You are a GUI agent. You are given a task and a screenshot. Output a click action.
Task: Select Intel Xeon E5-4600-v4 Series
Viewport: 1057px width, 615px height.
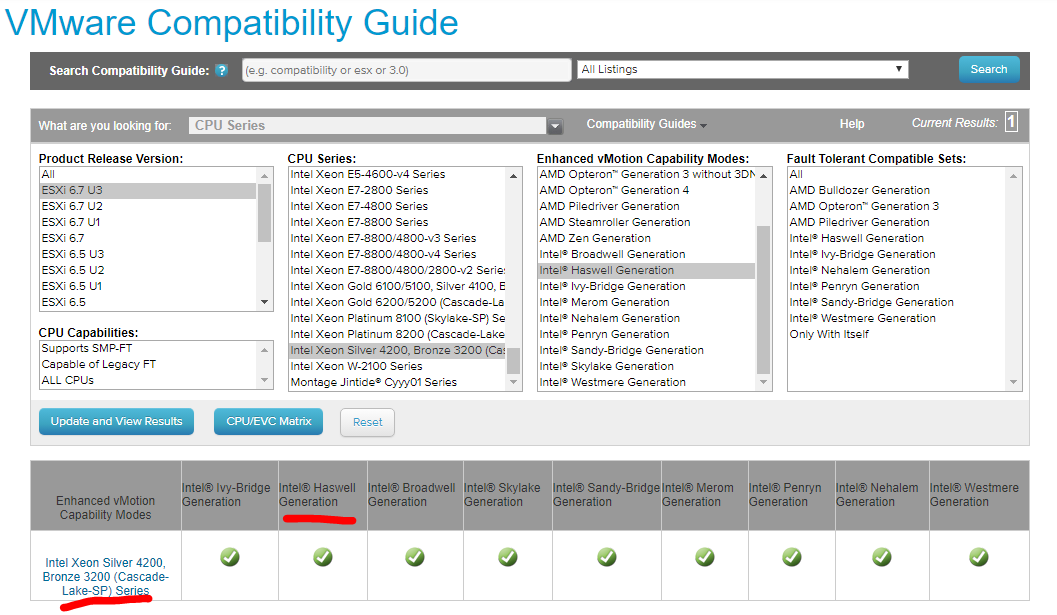coord(397,174)
